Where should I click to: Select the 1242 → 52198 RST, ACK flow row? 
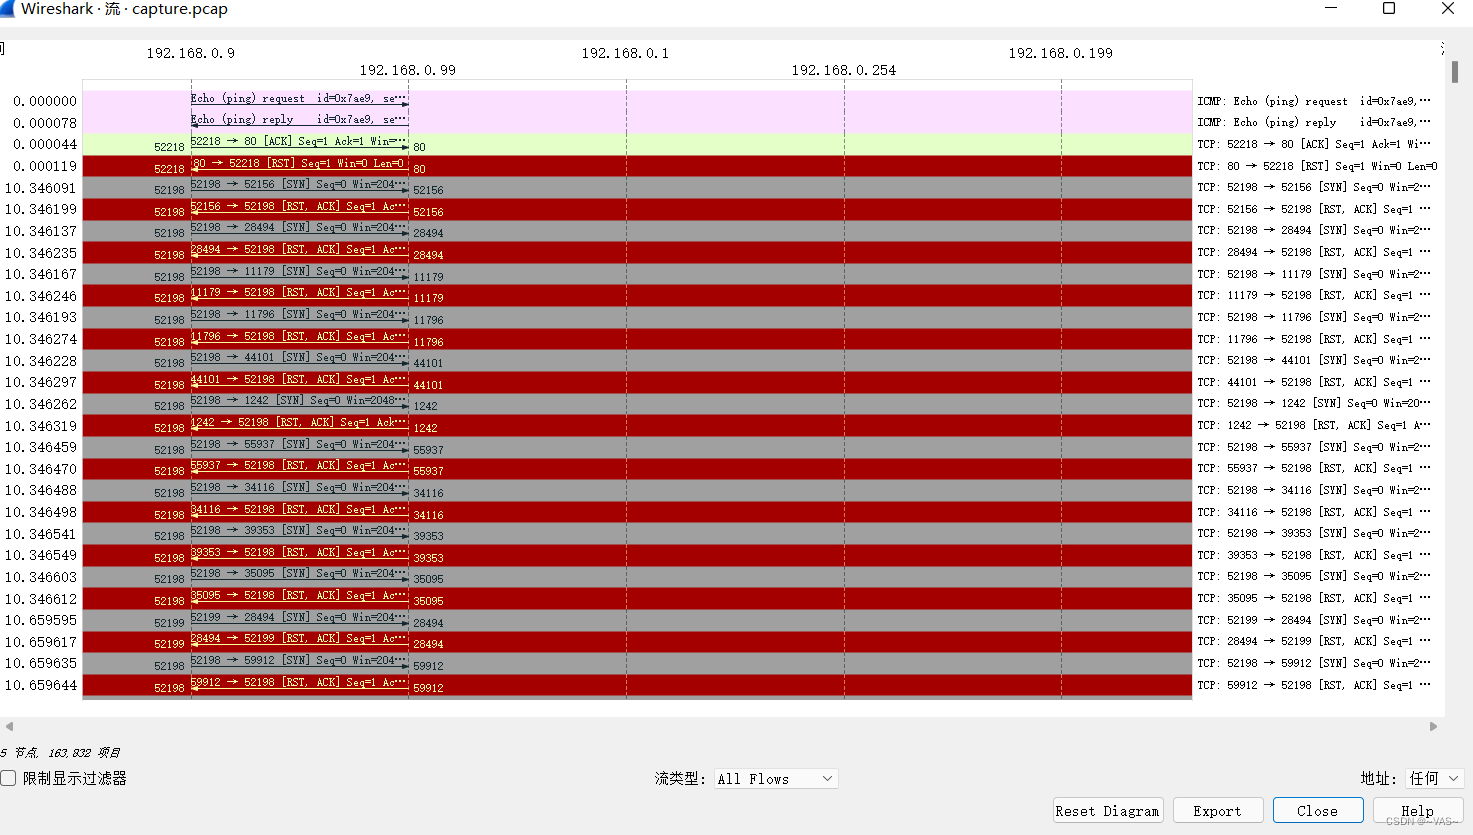pyautogui.click(x=637, y=426)
